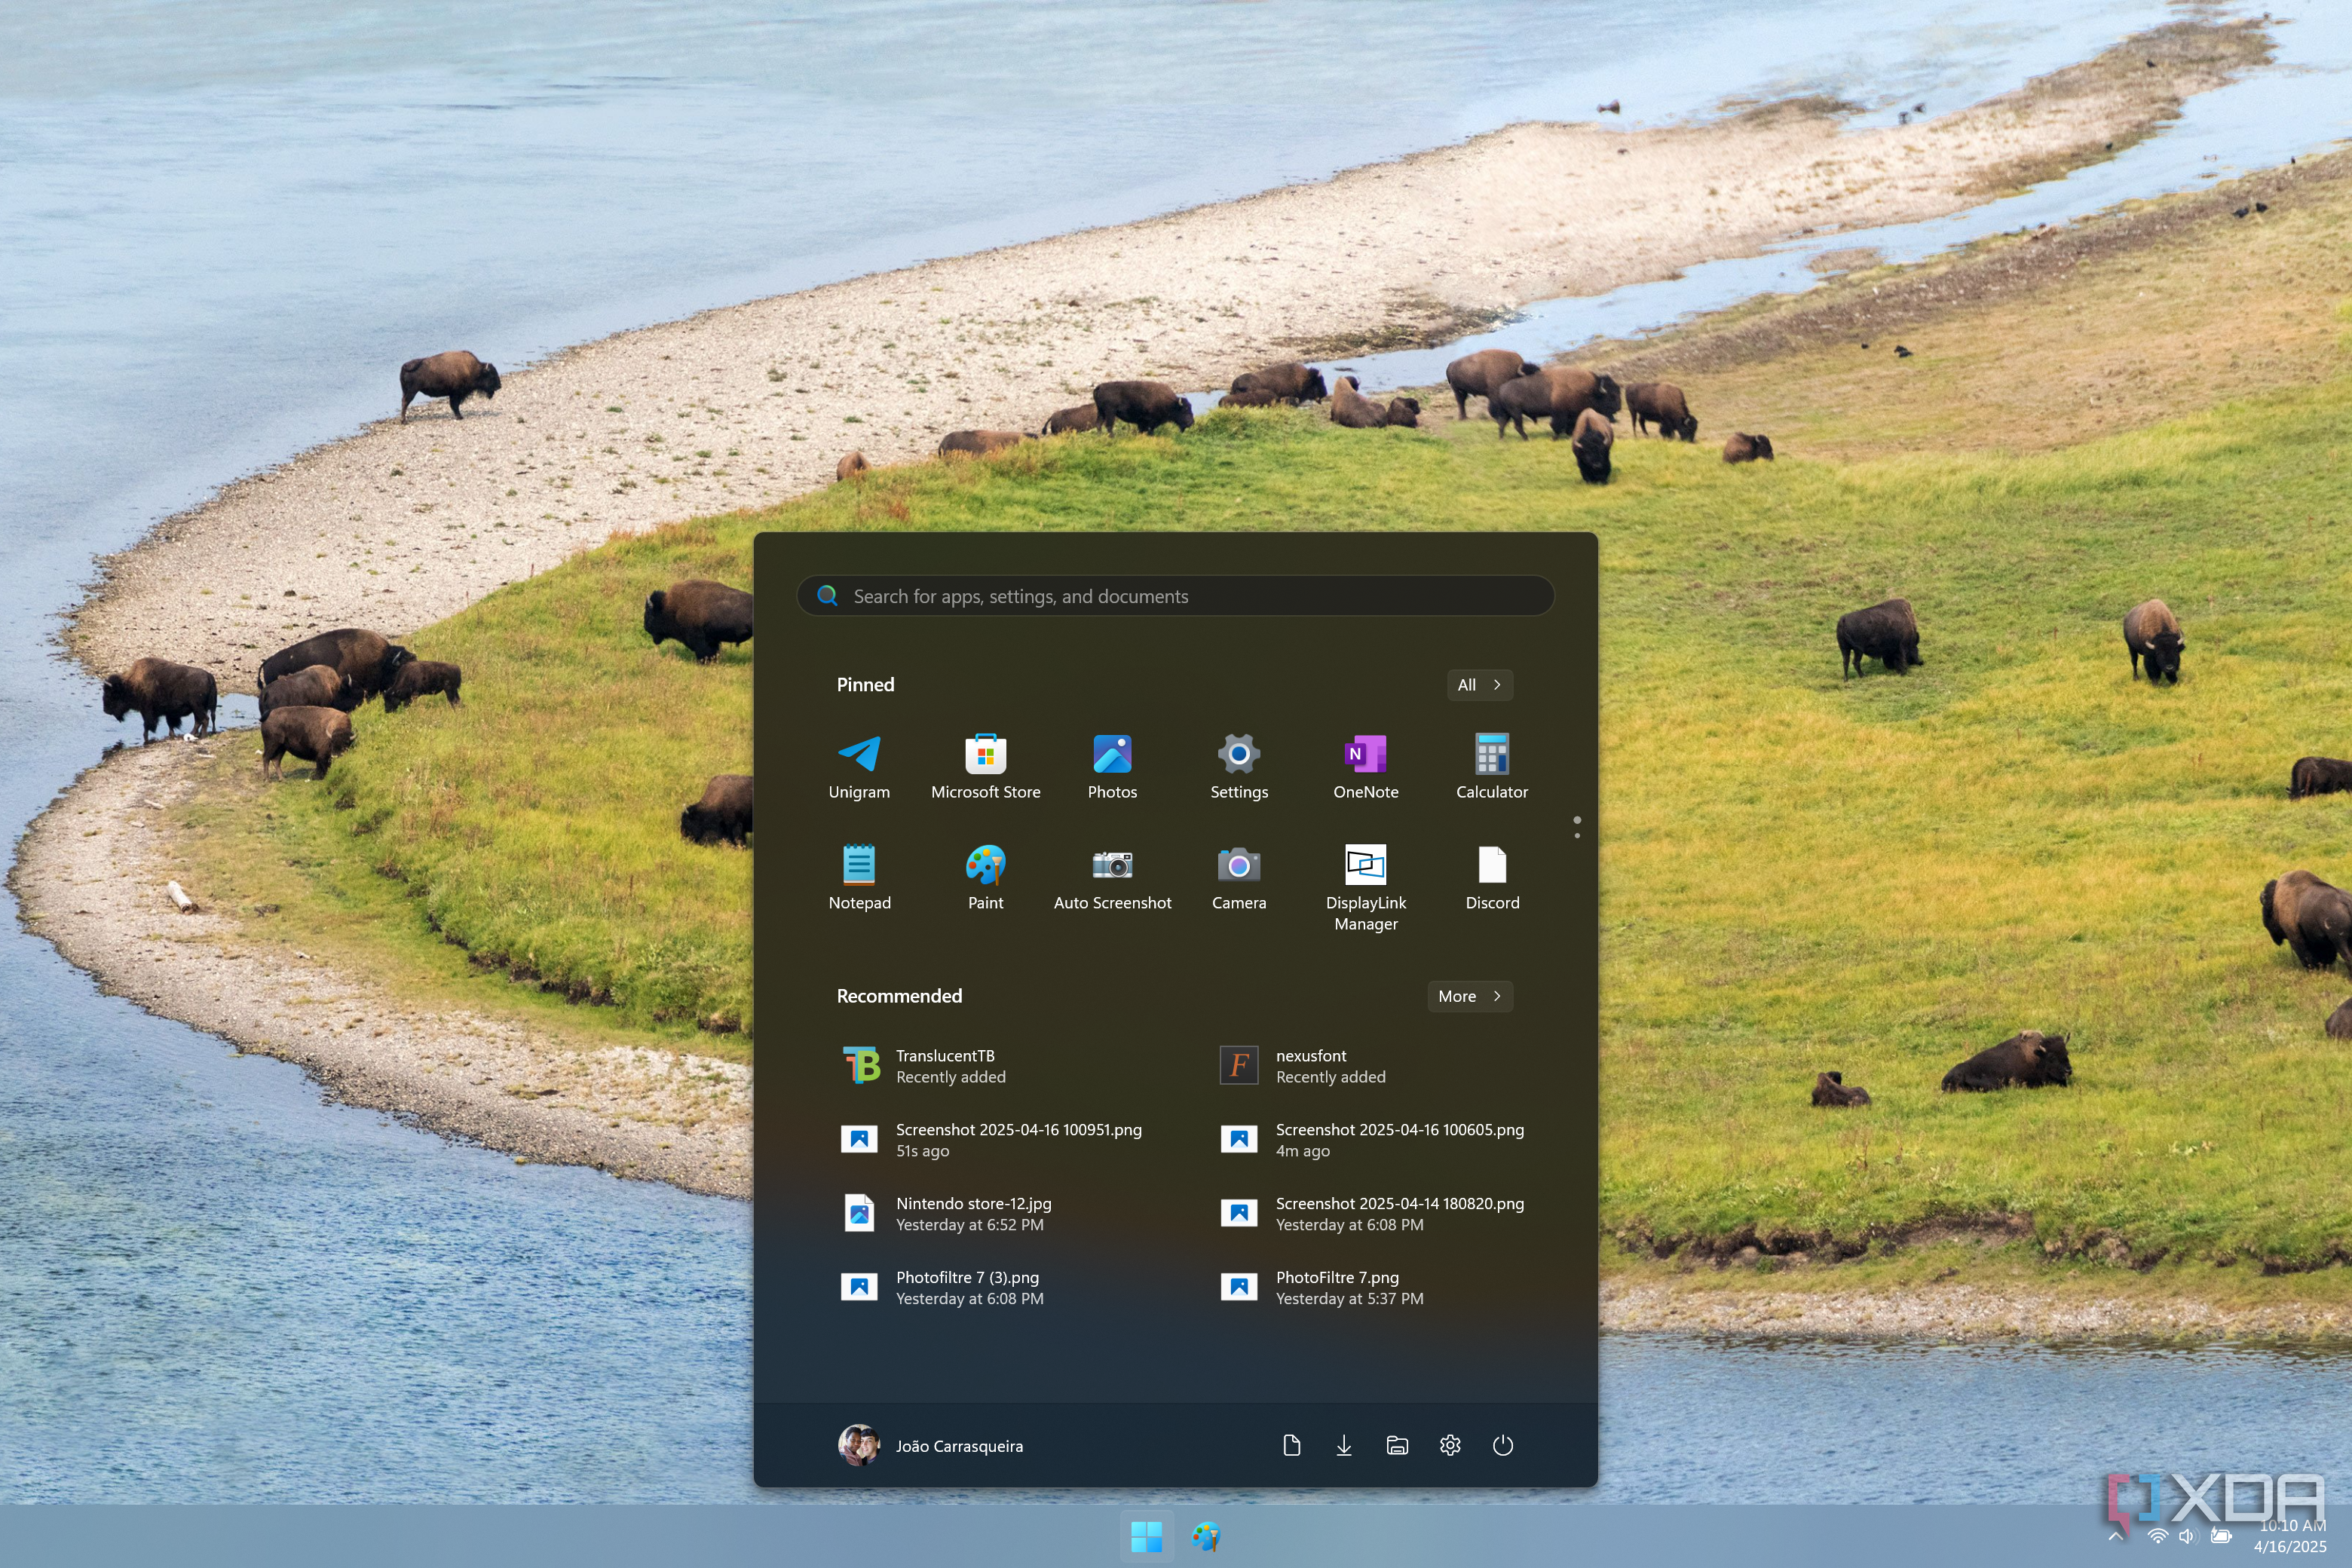Open the Photos app
The image size is (2352, 1568).
pyautogui.click(x=1111, y=766)
